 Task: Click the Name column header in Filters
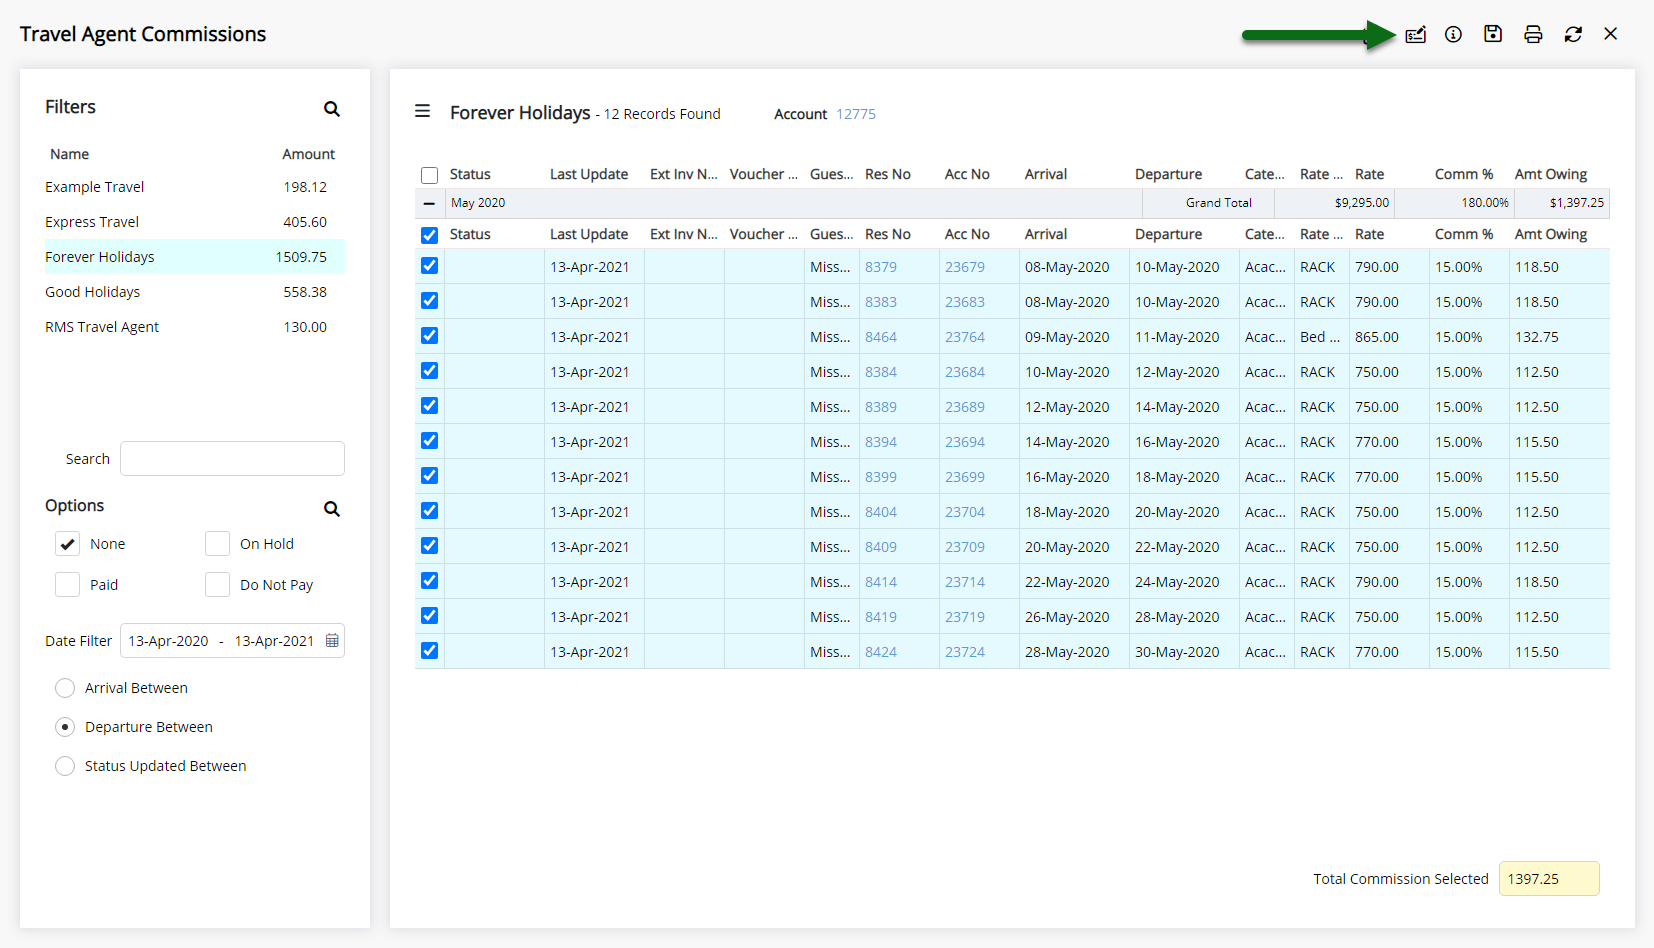coord(70,154)
